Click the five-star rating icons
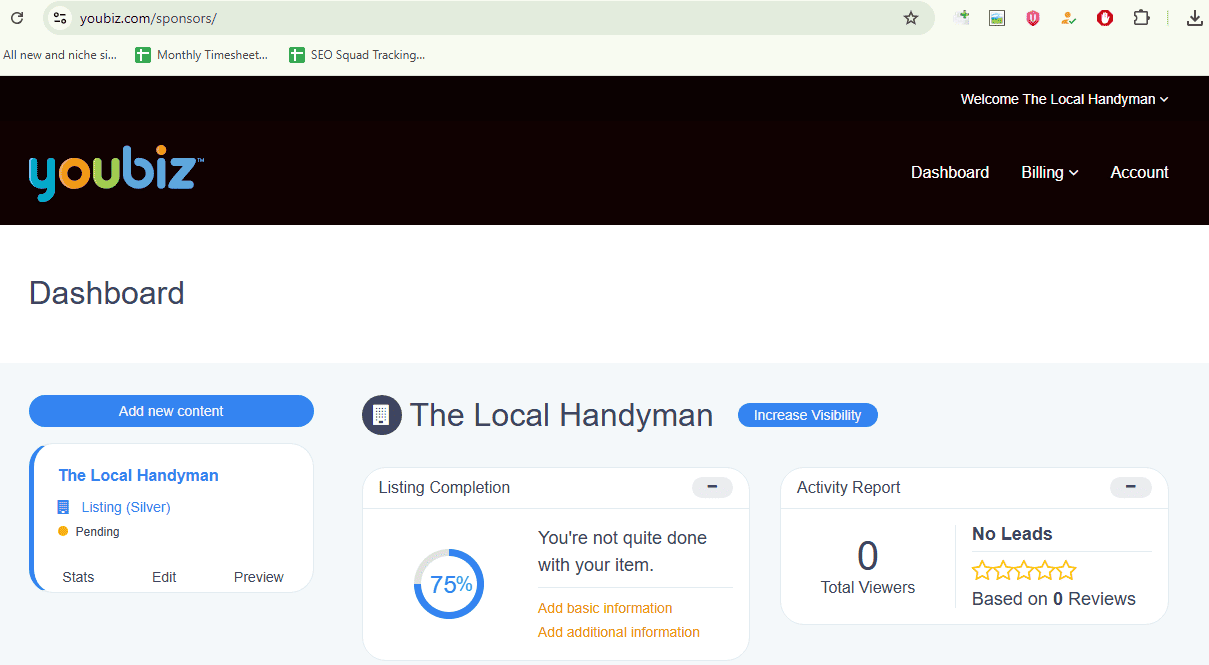This screenshot has width=1209, height=665. [x=1023, y=571]
